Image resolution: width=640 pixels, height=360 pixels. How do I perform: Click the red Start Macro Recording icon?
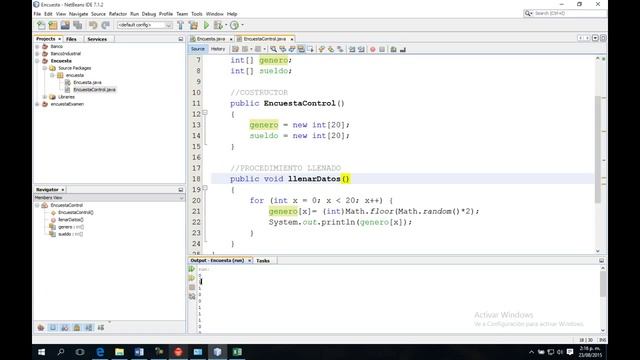[373, 49]
